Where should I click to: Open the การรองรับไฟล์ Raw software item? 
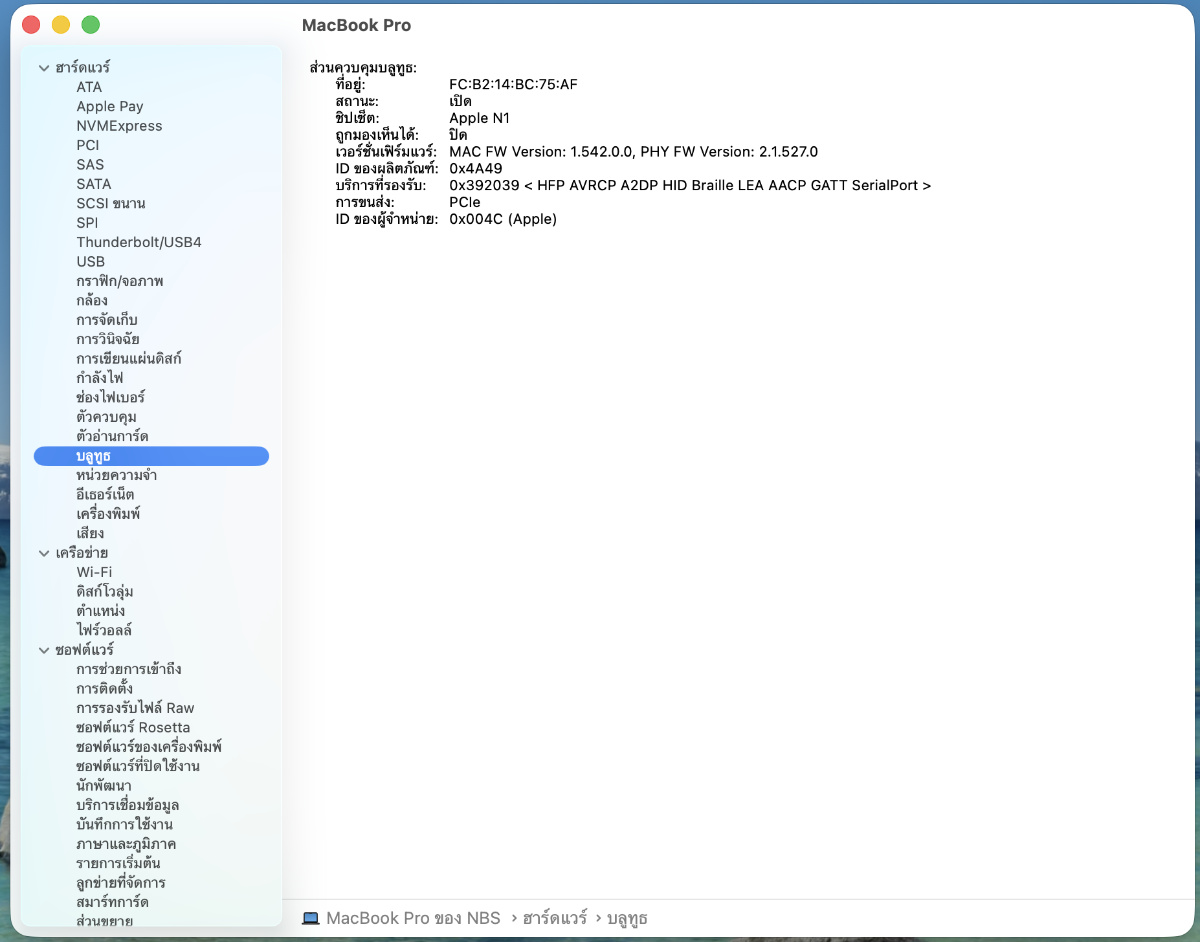coord(135,708)
